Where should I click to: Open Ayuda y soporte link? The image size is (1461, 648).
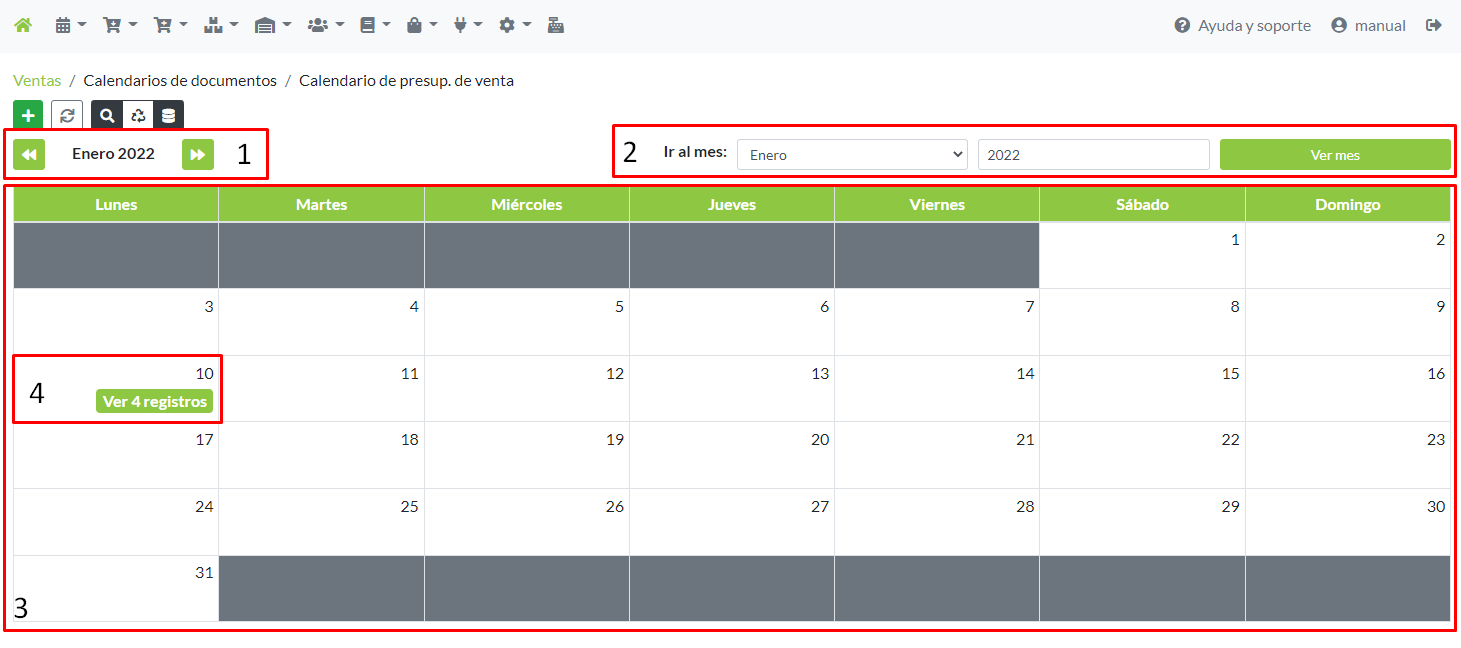pos(1242,25)
